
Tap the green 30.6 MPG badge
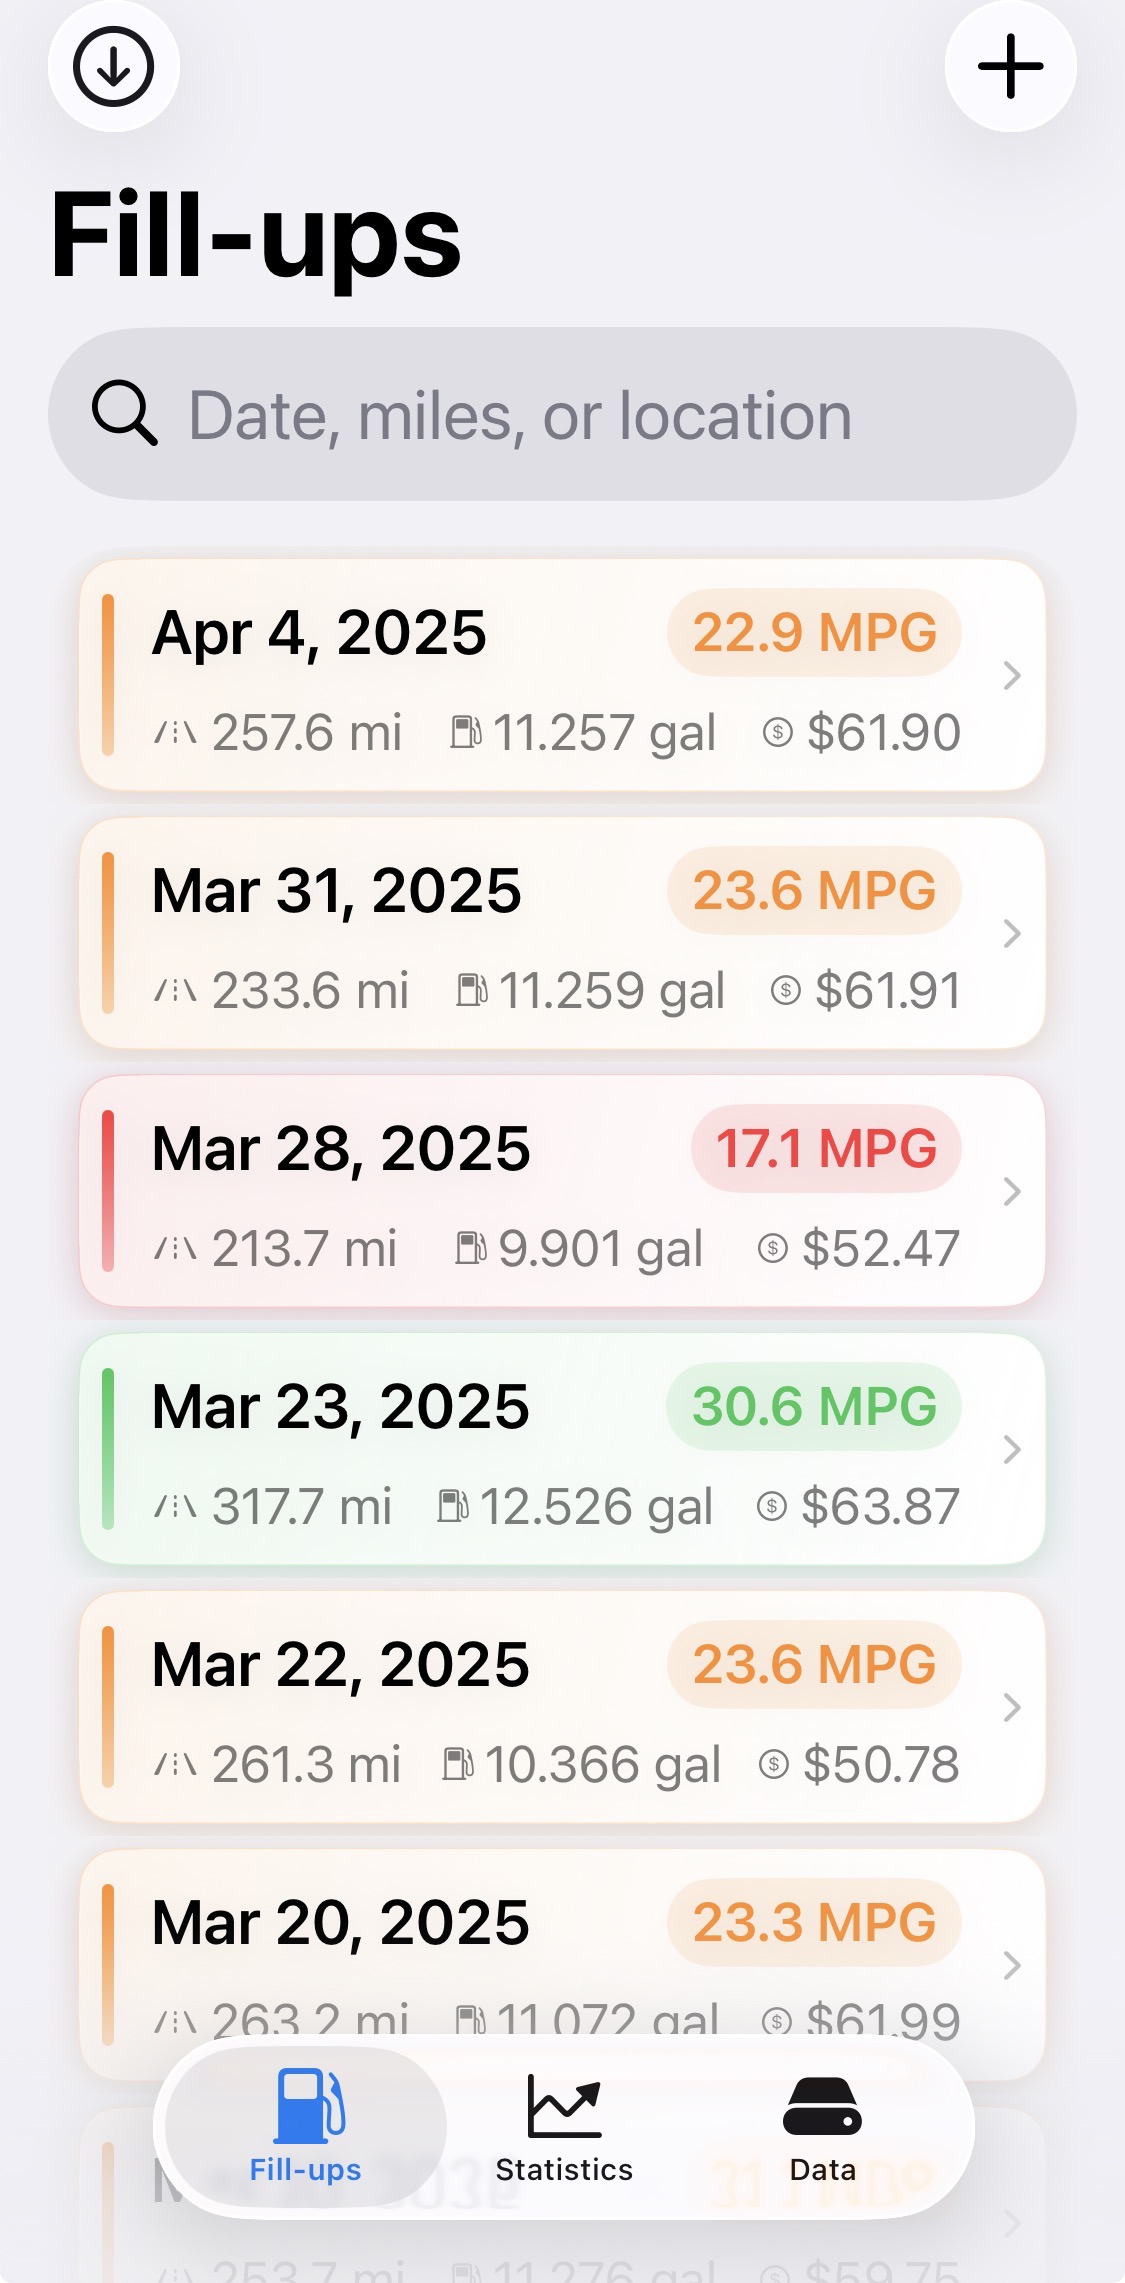tap(814, 1406)
